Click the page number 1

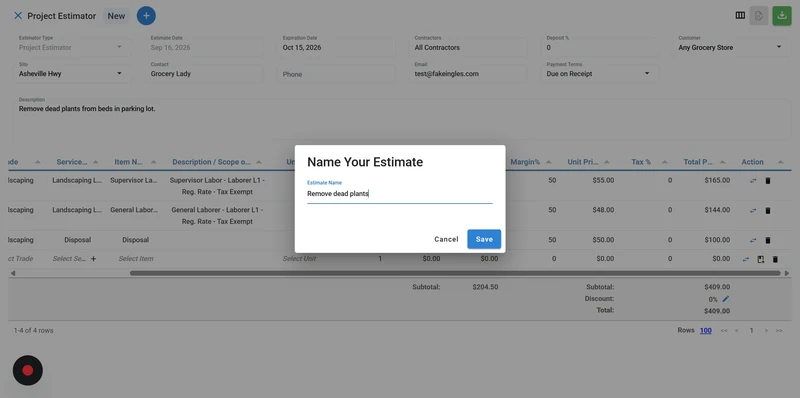(x=752, y=331)
